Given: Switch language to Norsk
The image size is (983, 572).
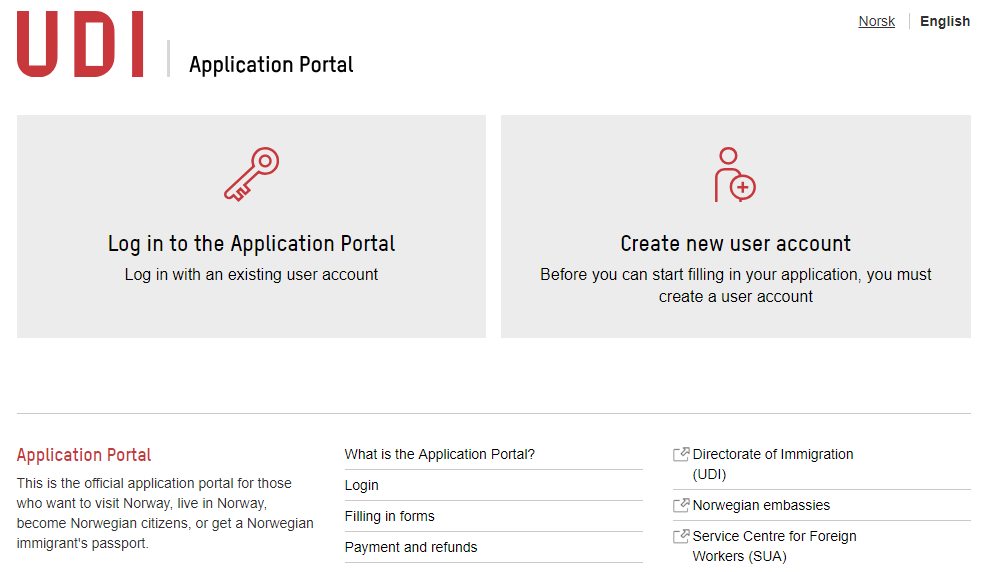Looking at the screenshot, I should [x=876, y=21].
